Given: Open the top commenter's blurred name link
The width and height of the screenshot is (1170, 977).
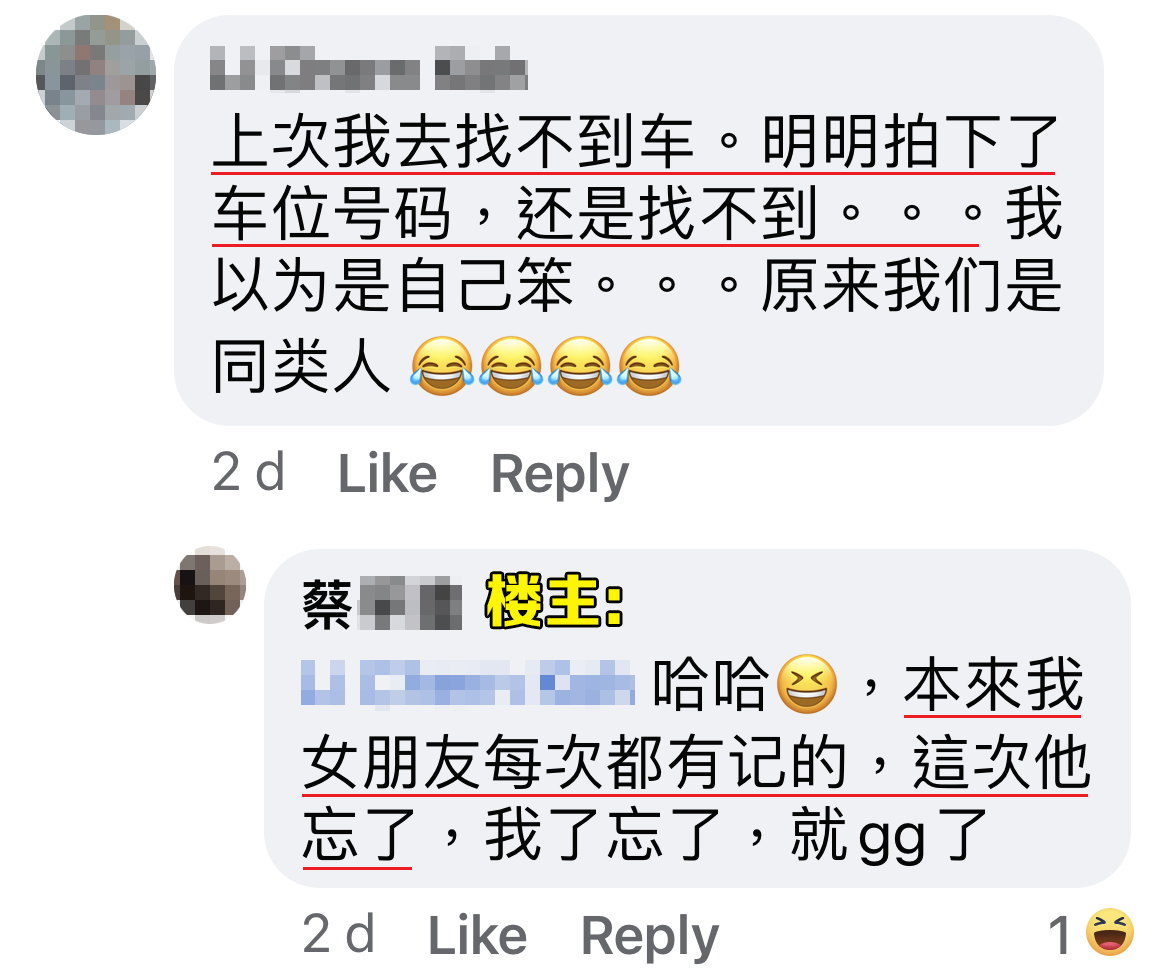Looking at the screenshot, I should 369,69.
